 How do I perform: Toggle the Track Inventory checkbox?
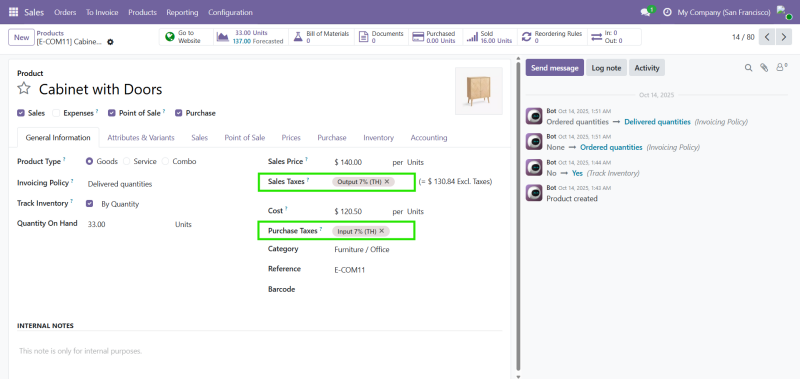pyautogui.click(x=90, y=204)
